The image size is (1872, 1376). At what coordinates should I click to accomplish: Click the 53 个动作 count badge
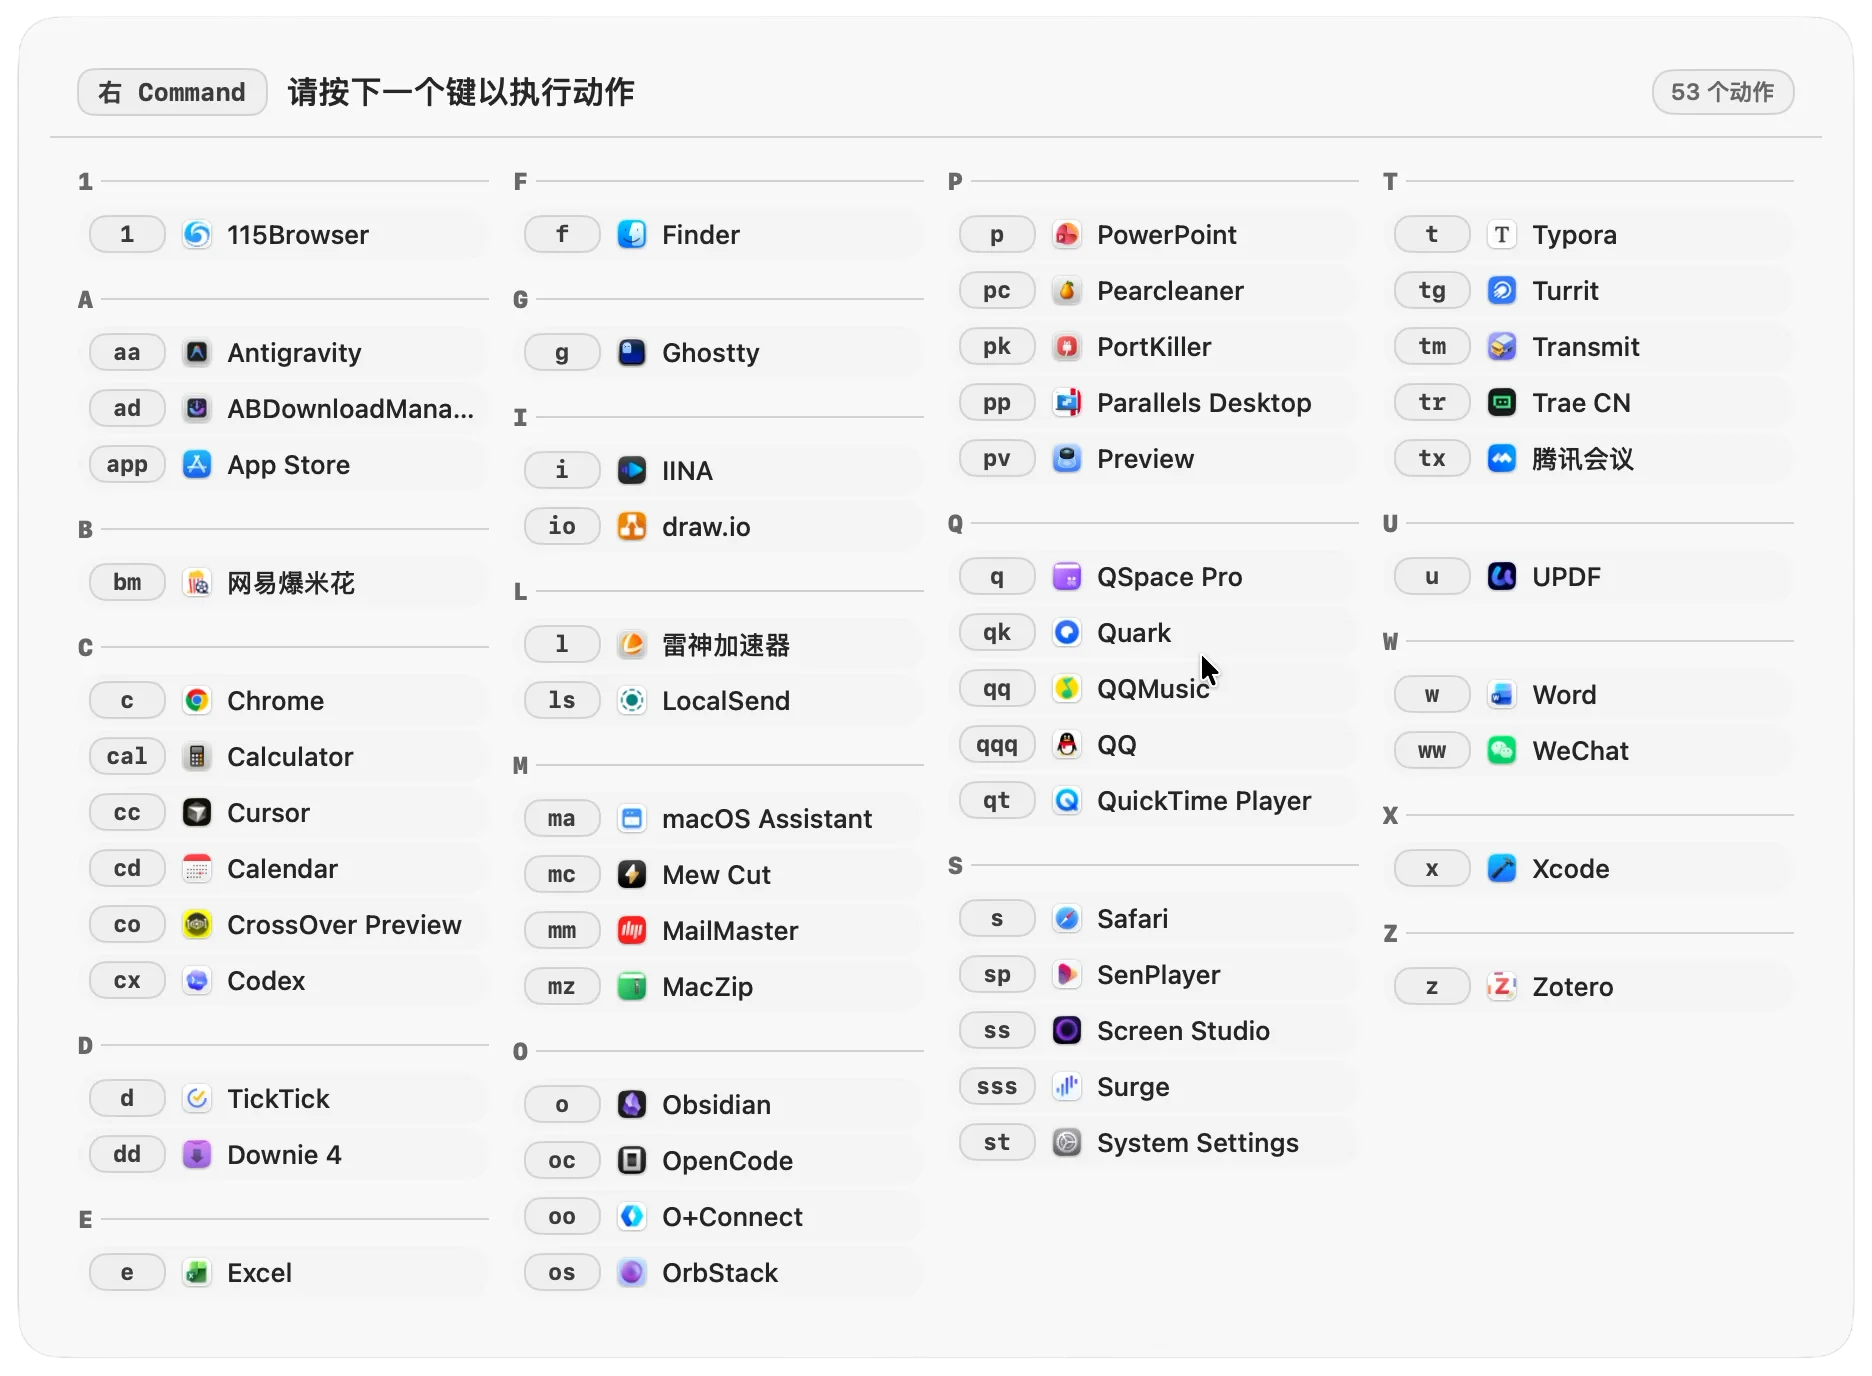click(x=1722, y=92)
